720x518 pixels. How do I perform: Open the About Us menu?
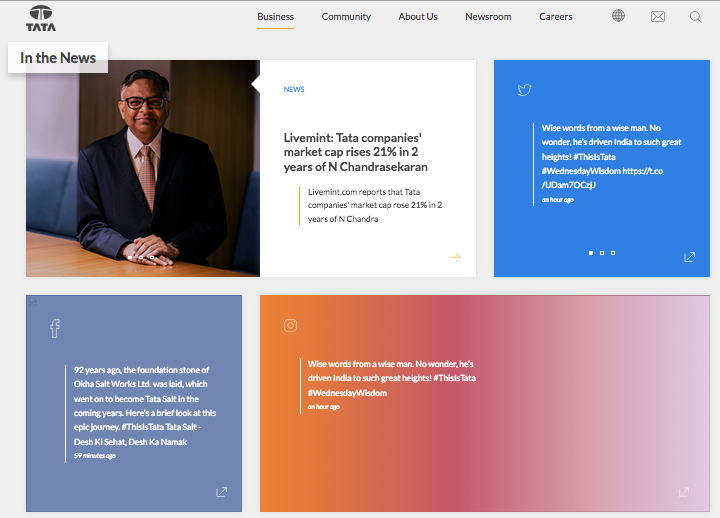click(x=418, y=17)
